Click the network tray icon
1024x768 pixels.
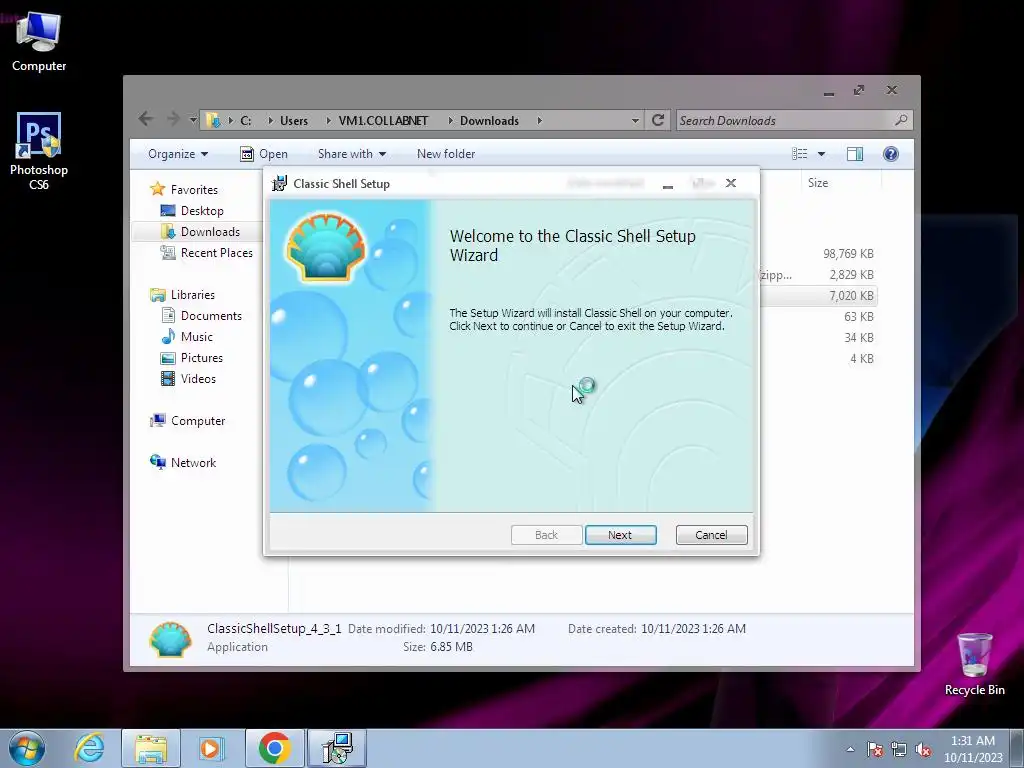899,749
